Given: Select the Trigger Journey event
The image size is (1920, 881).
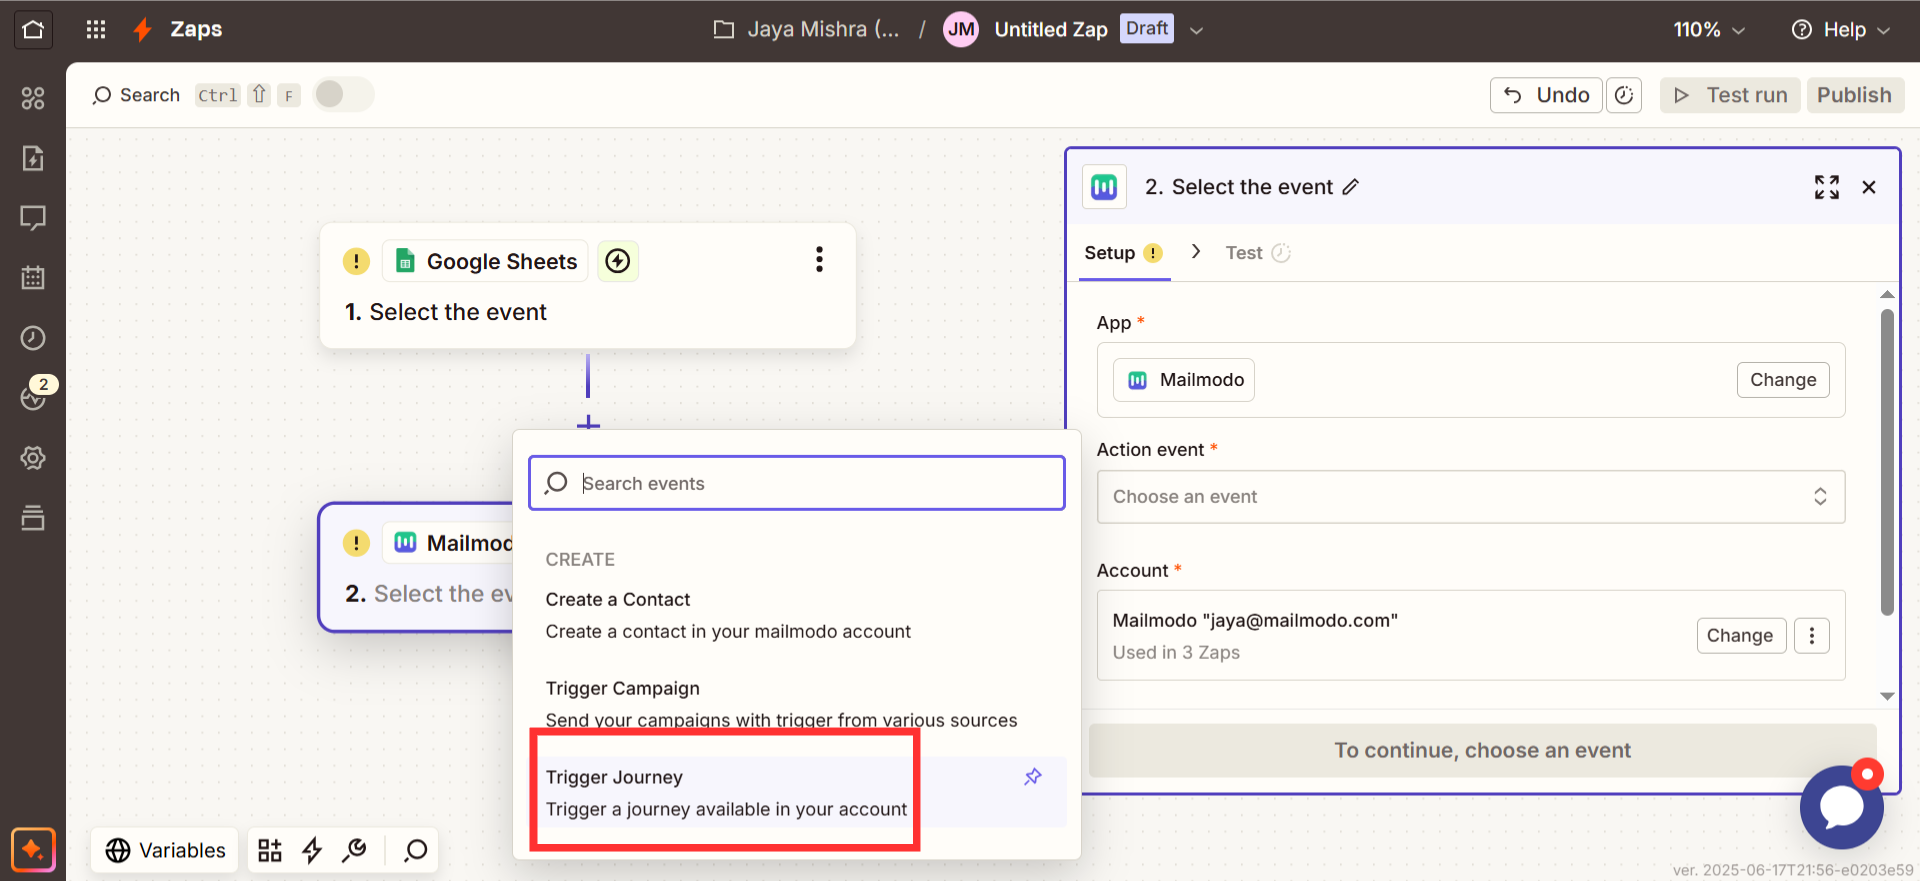Looking at the screenshot, I should [796, 792].
